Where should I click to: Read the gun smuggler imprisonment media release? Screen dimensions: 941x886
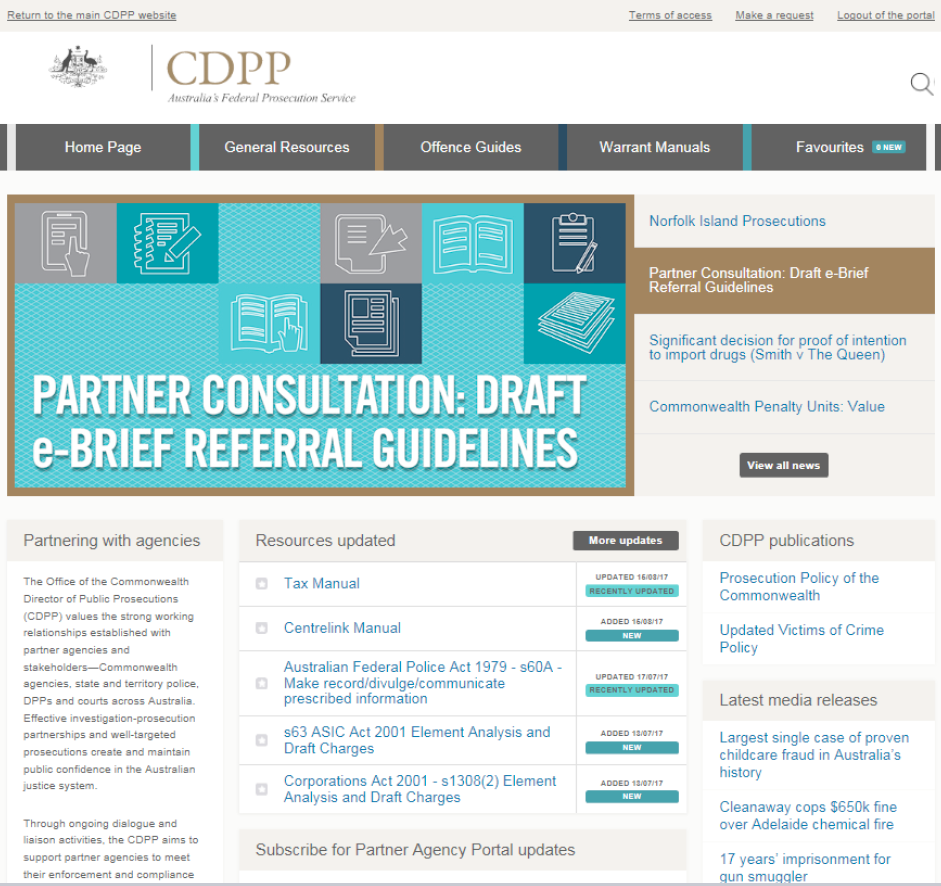[805, 868]
